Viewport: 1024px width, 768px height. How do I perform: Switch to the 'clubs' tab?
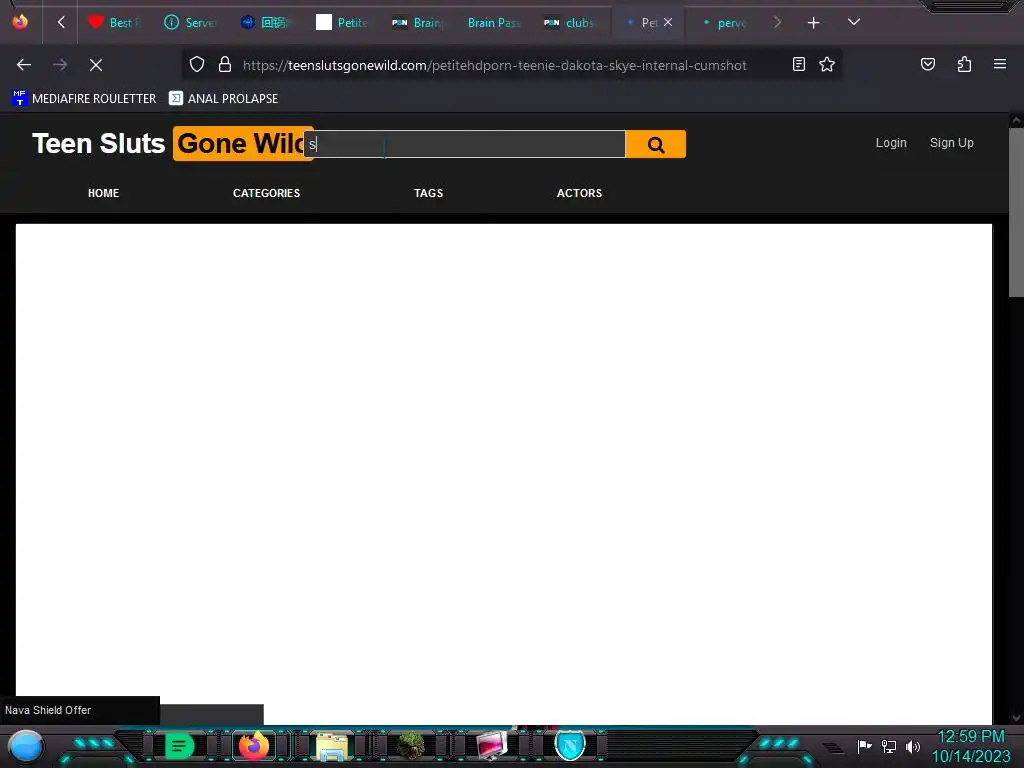click(x=569, y=22)
